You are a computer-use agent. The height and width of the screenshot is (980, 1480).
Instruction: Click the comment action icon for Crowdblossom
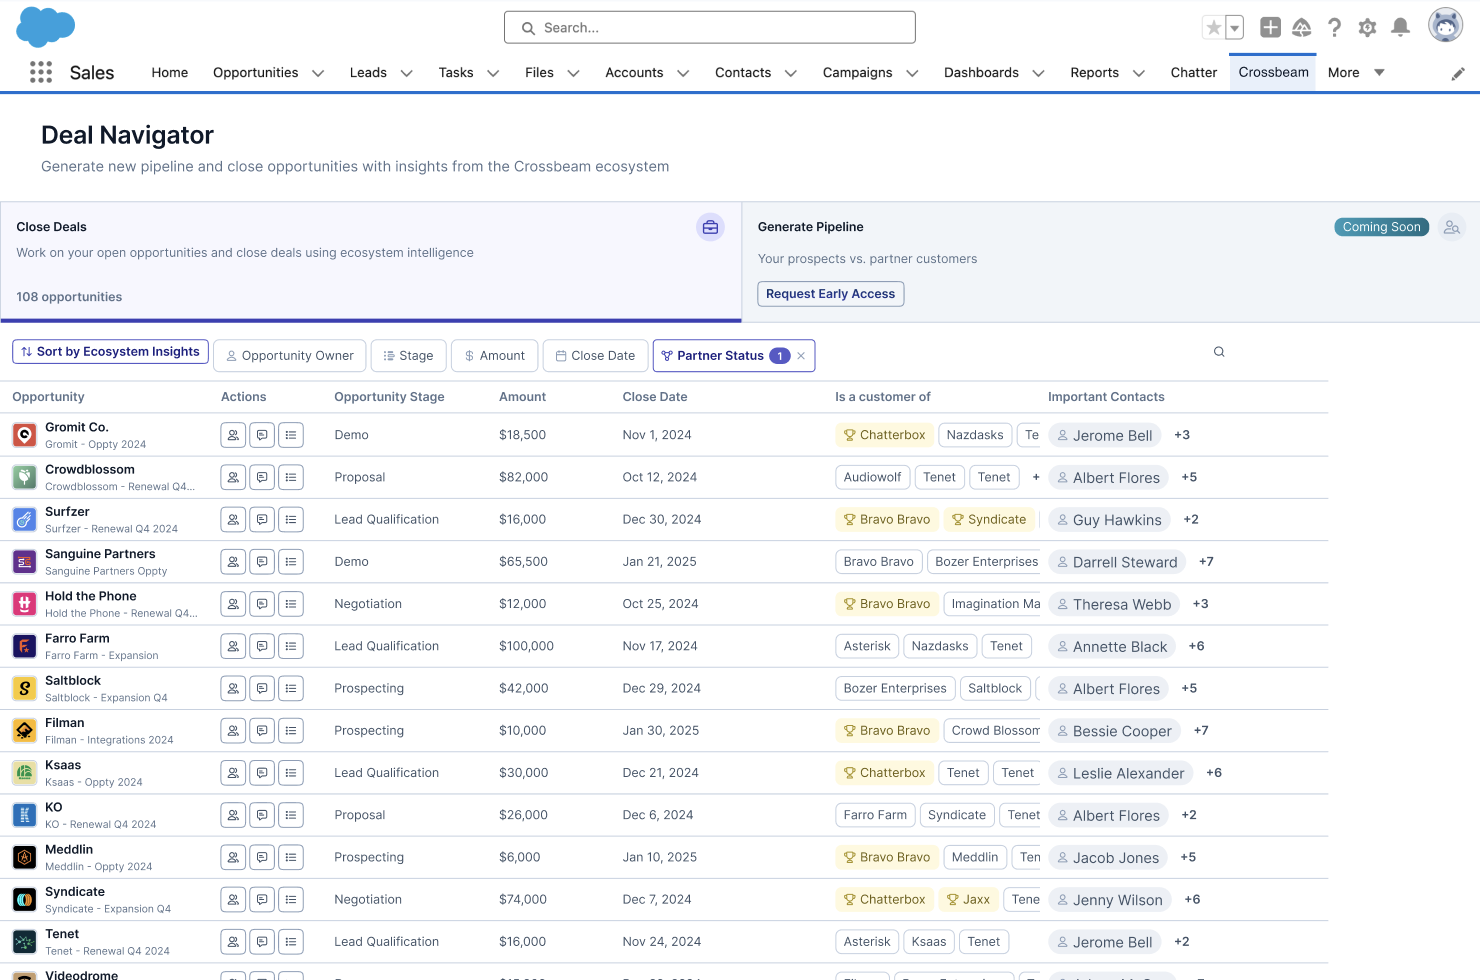pyautogui.click(x=262, y=477)
